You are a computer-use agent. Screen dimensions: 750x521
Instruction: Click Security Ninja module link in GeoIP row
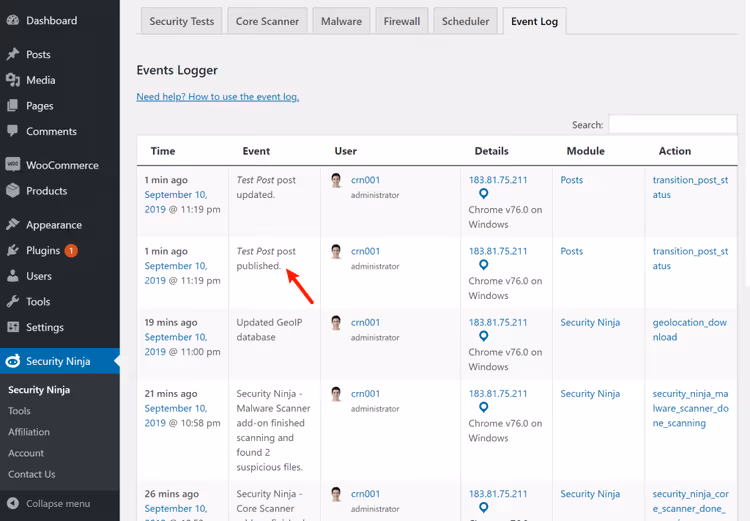[590, 322]
